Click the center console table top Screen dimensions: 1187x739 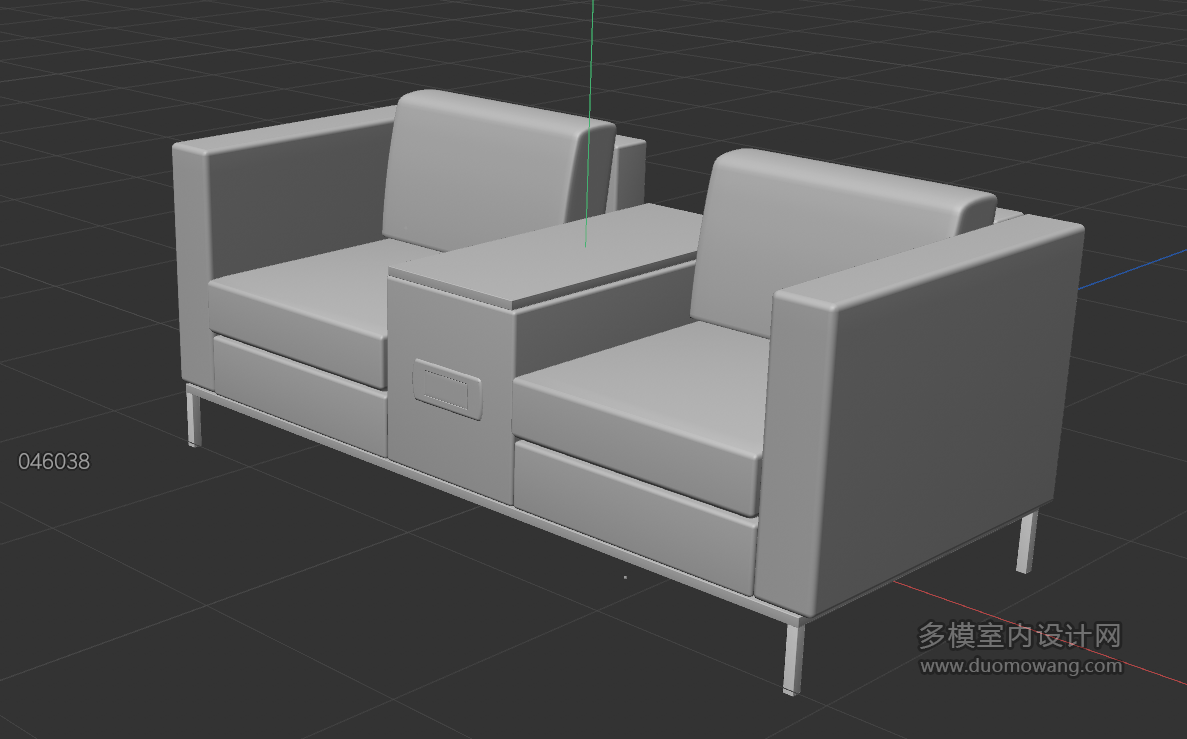tap(547, 254)
